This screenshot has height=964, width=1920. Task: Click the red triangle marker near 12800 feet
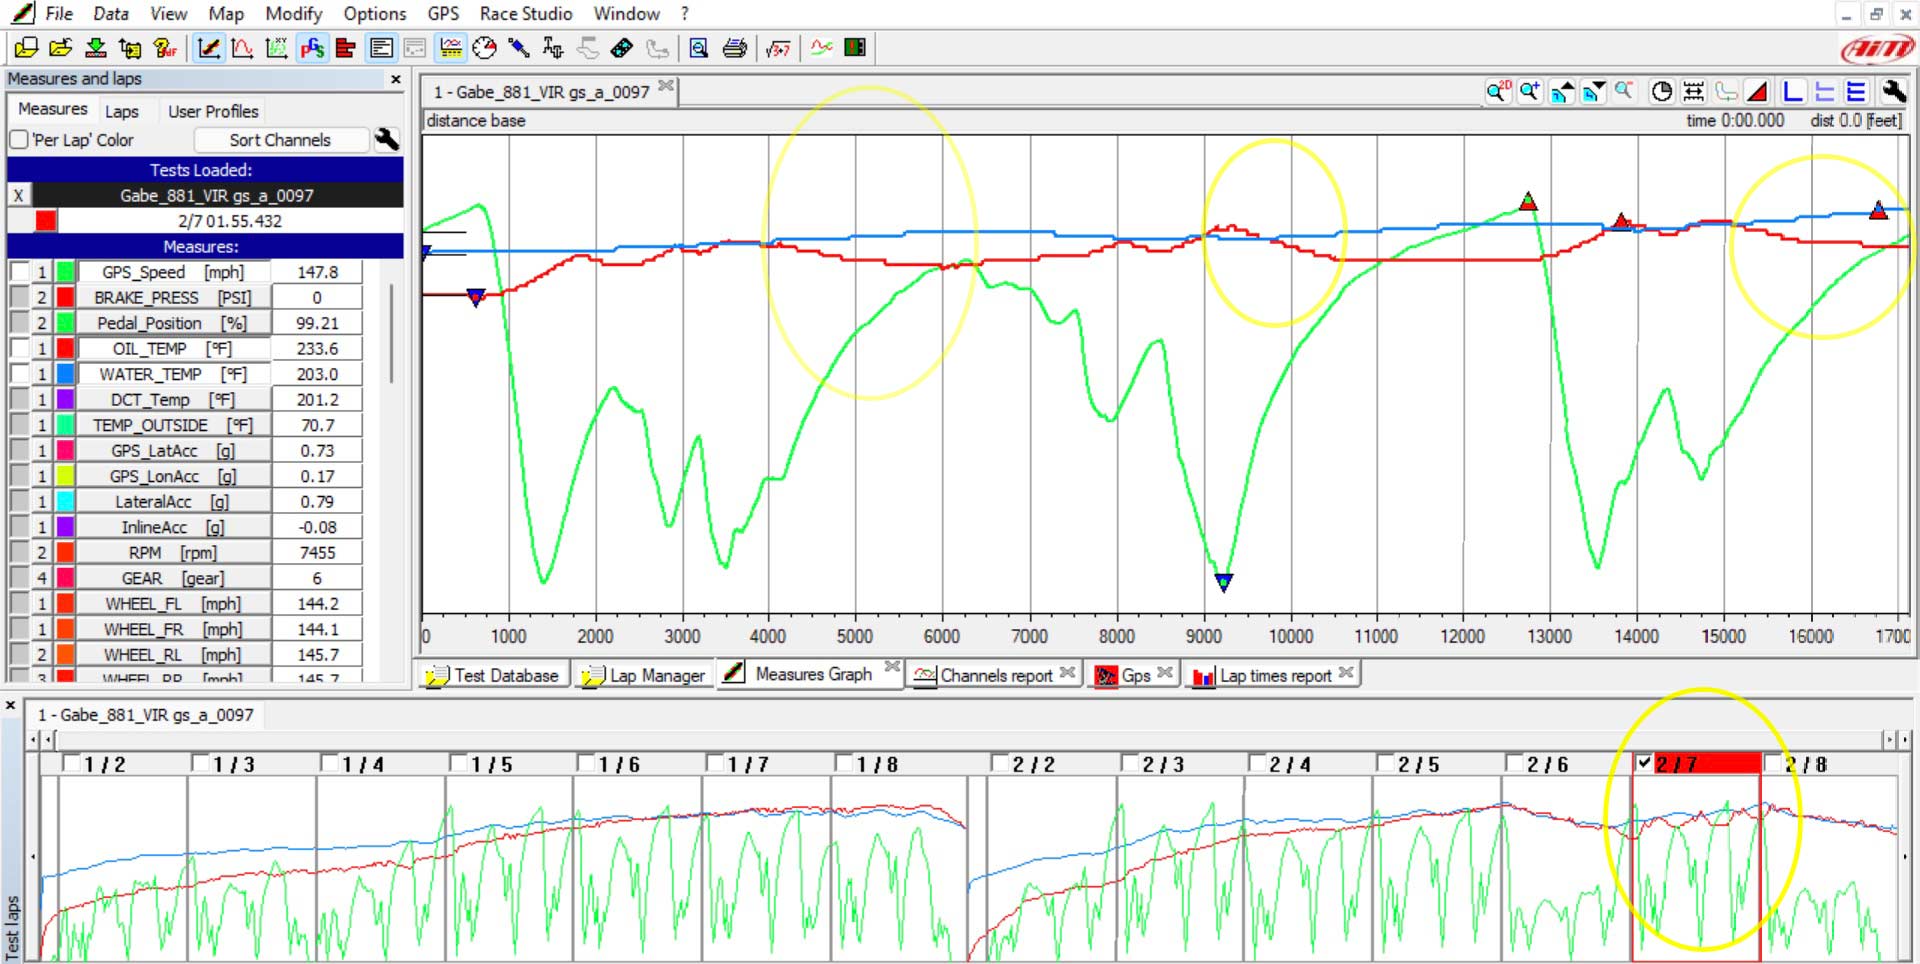1527,201
